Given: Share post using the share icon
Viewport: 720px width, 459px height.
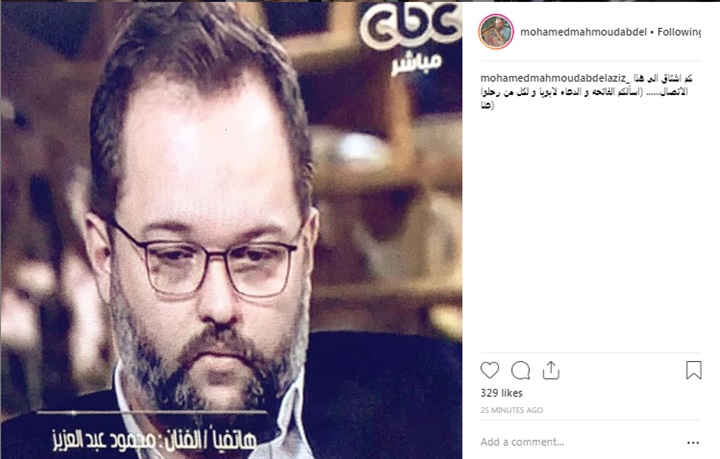Looking at the screenshot, I should coord(551,370).
